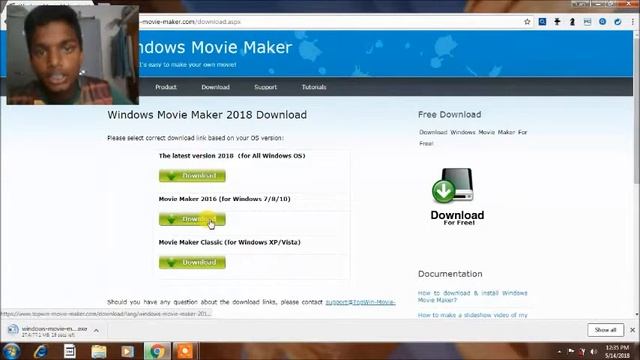This screenshot has height=360, width=640.
Task: Download Movie Maker Classic for XP/Vista
Action: click(192, 262)
